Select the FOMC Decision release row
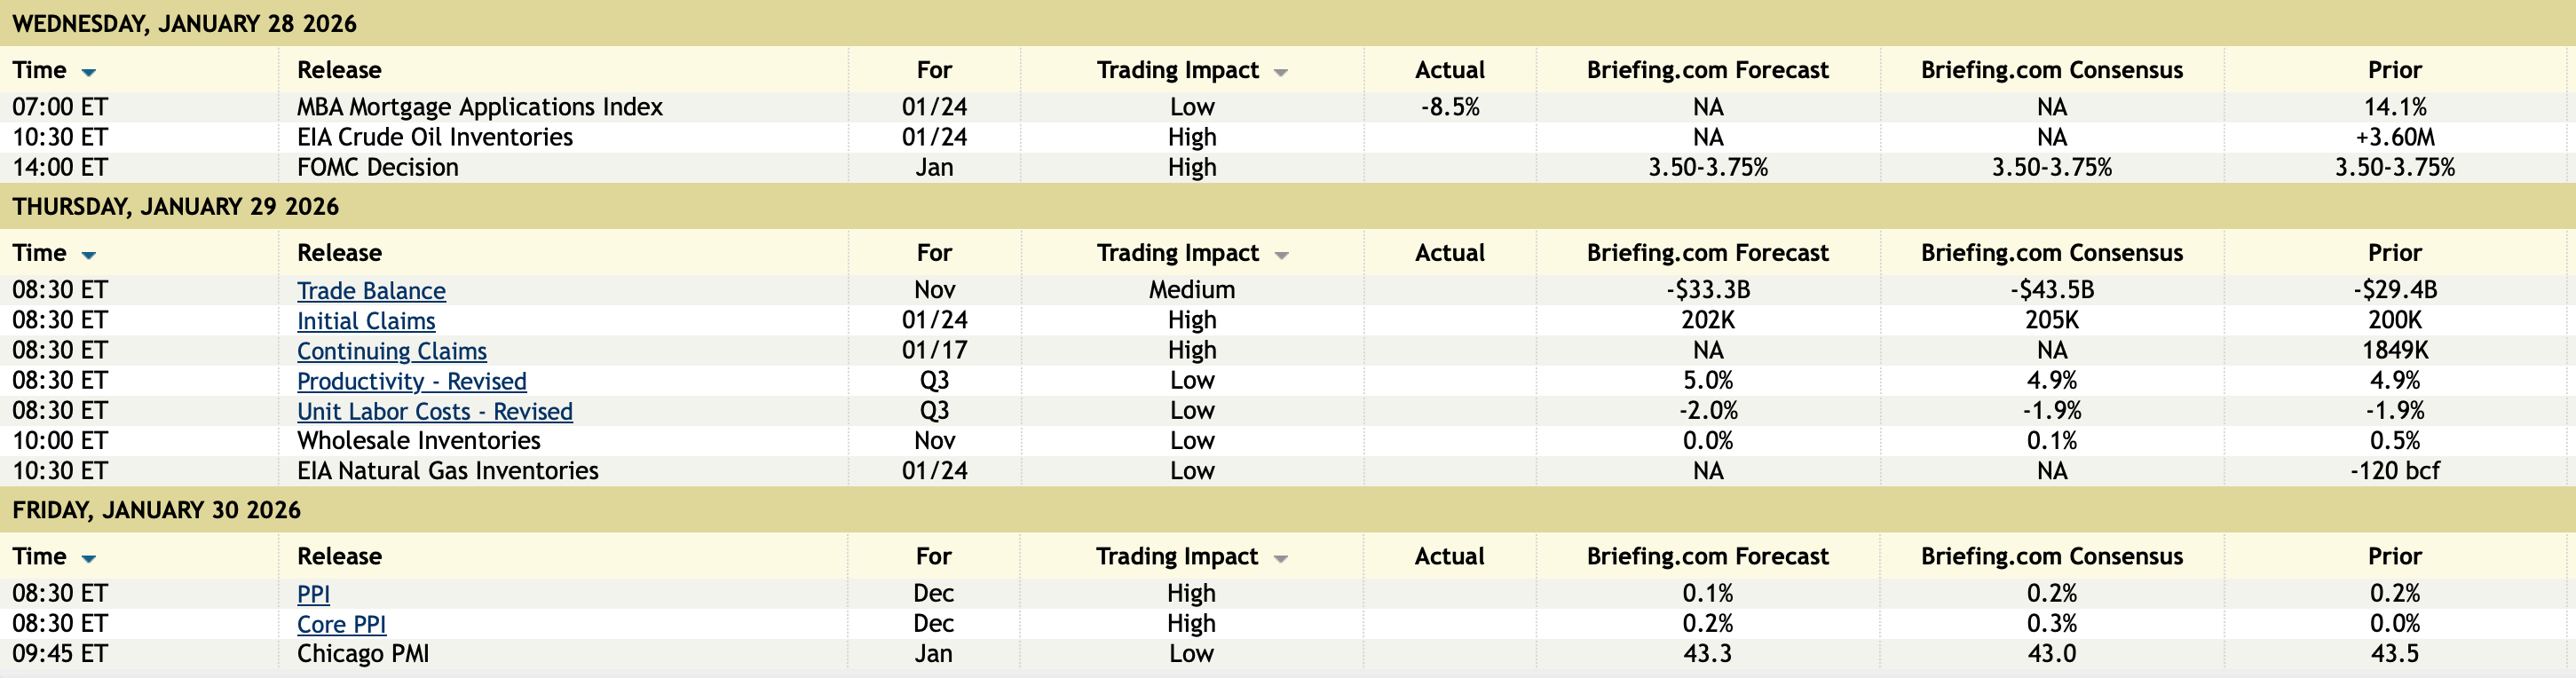2576x678 pixels. [x=377, y=167]
